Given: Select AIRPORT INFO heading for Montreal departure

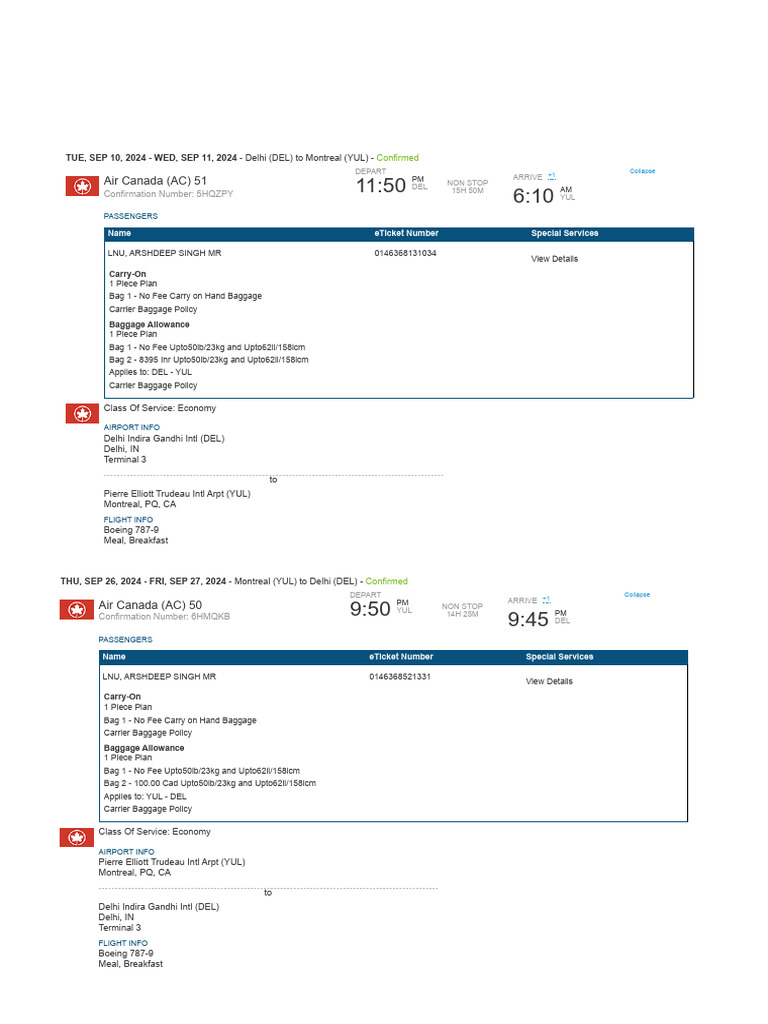Looking at the screenshot, I should pyautogui.click(x=126, y=852).
